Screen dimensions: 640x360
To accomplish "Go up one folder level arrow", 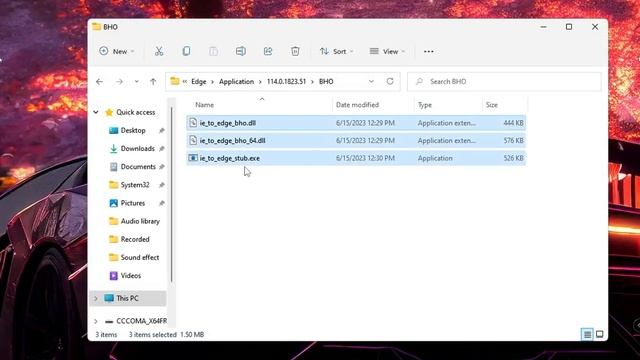I will coord(153,82).
